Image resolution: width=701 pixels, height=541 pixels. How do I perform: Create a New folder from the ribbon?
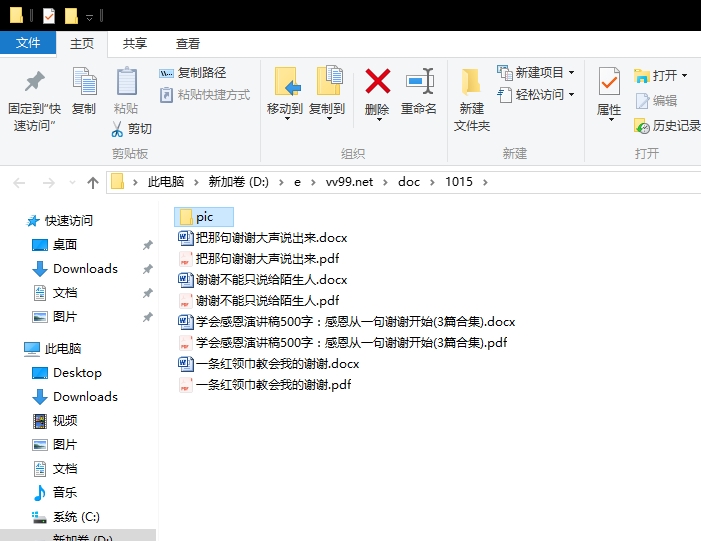pyautogui.click(x=472, y=100)
